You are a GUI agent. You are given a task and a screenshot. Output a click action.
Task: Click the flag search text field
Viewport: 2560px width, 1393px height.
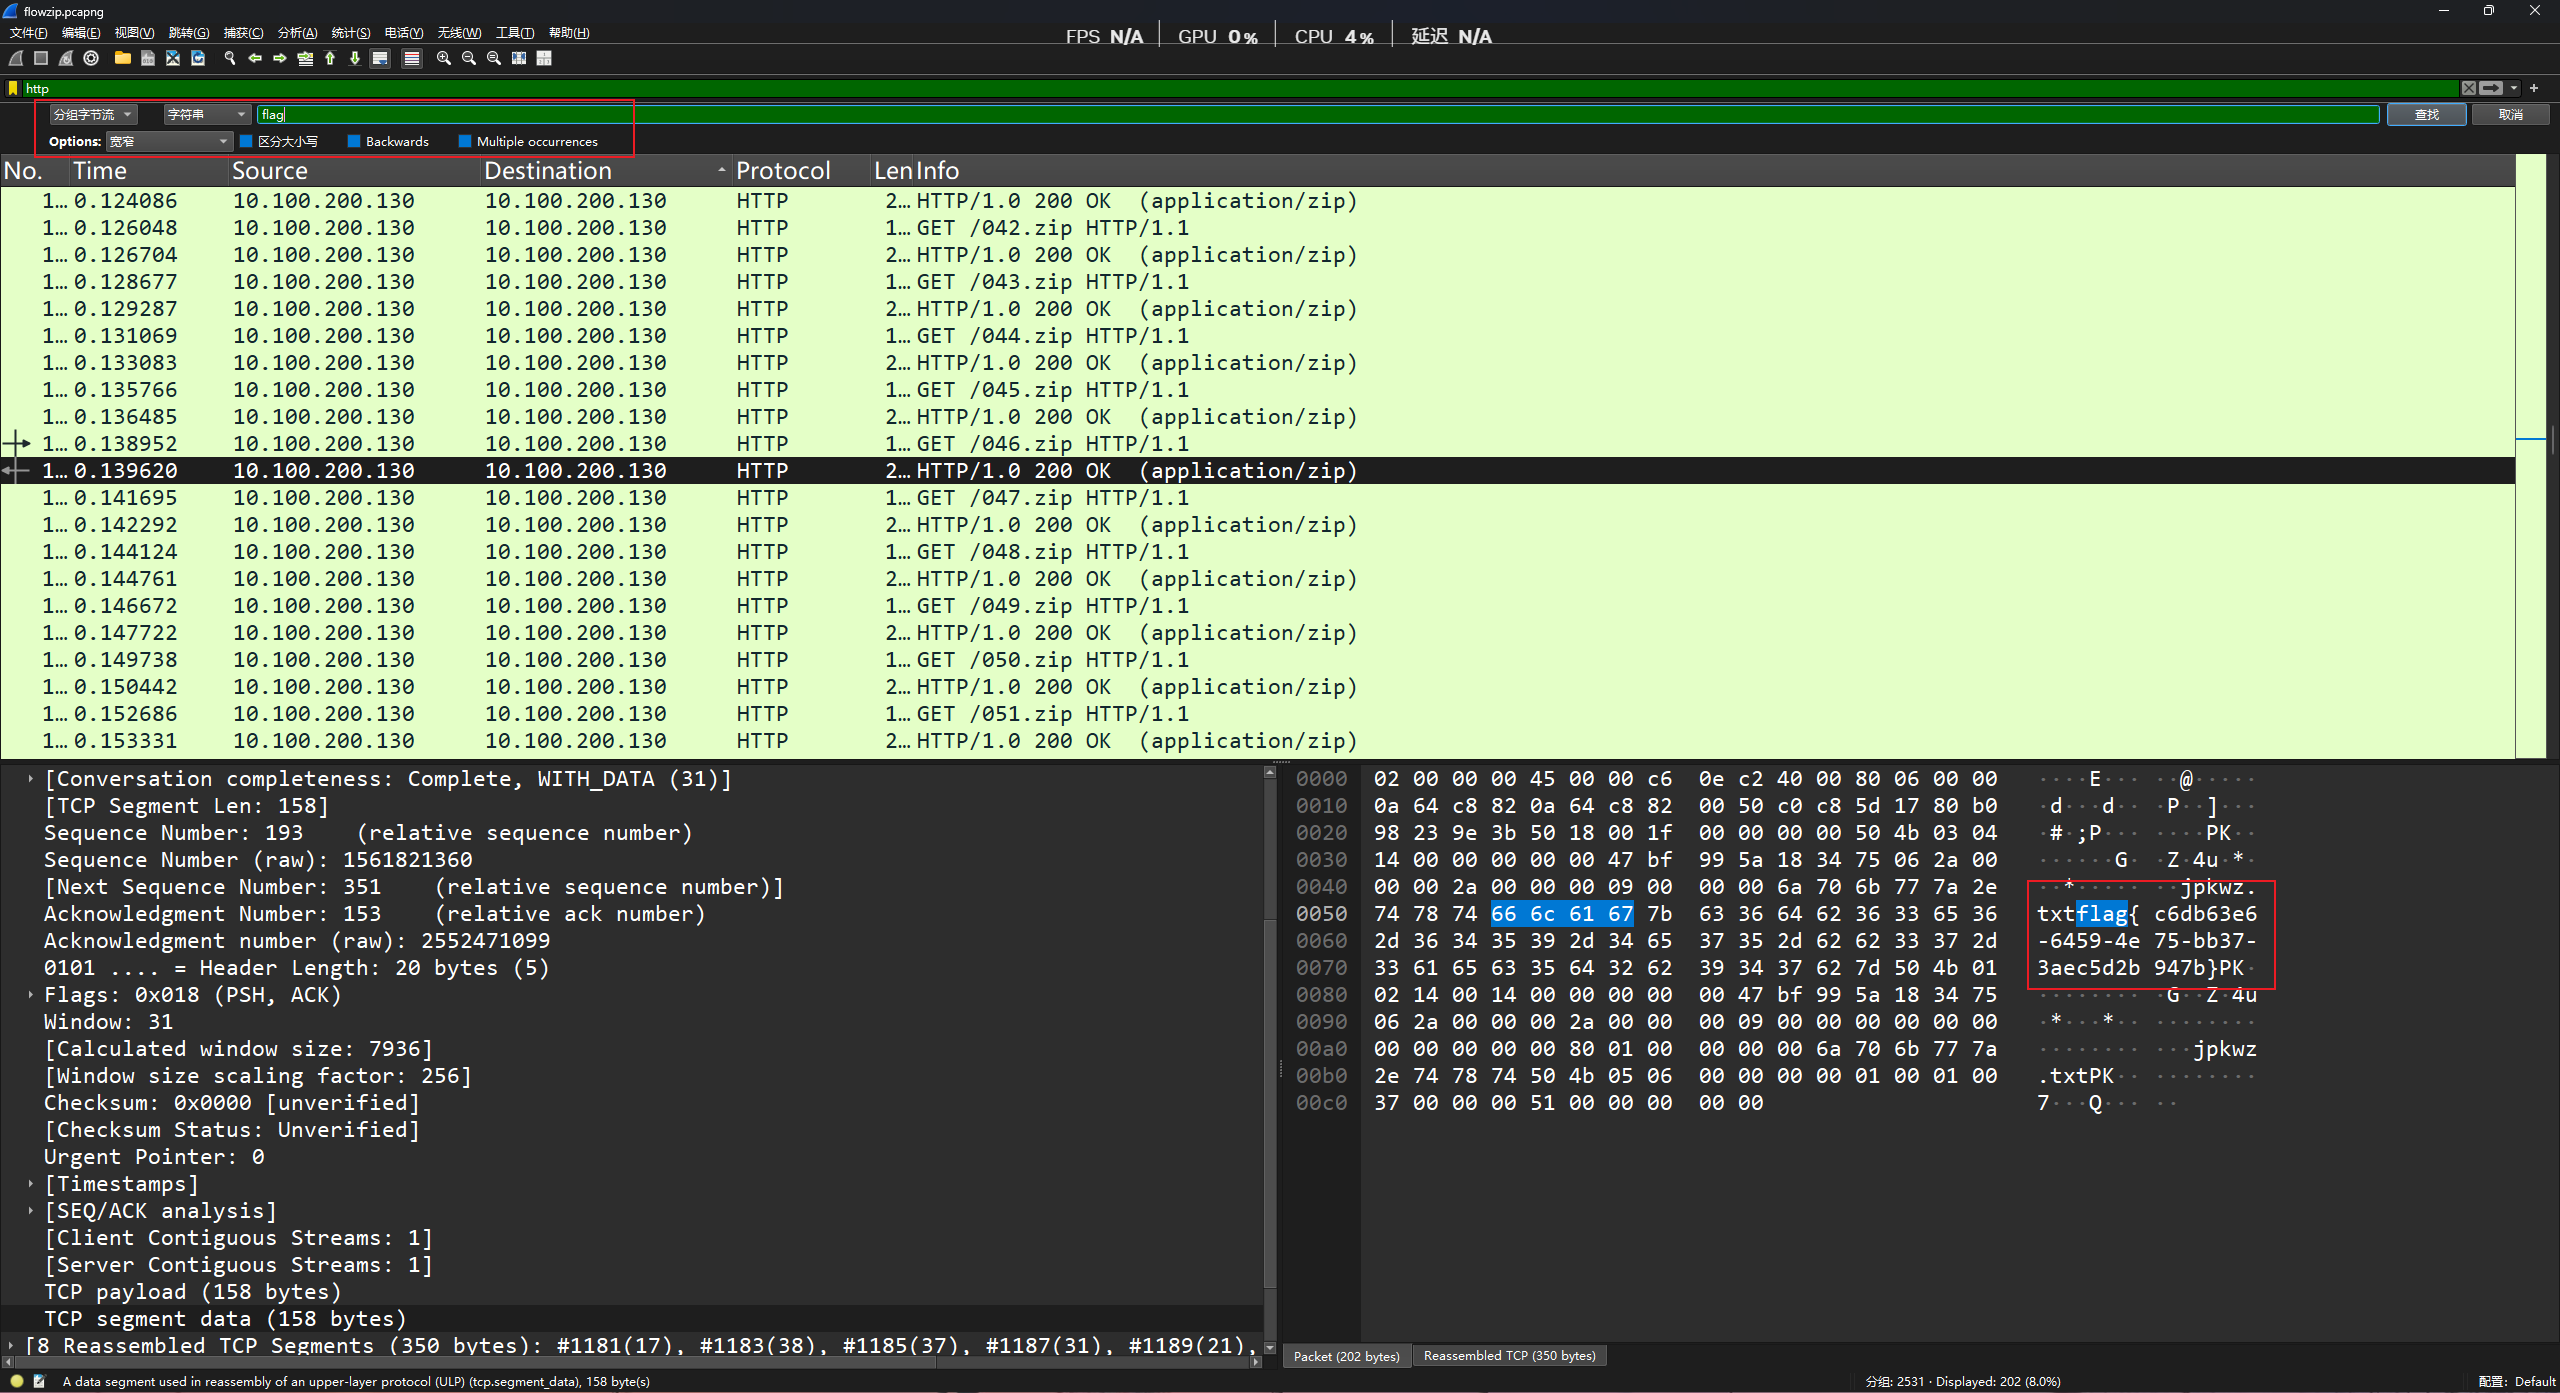click(1300, 115)
